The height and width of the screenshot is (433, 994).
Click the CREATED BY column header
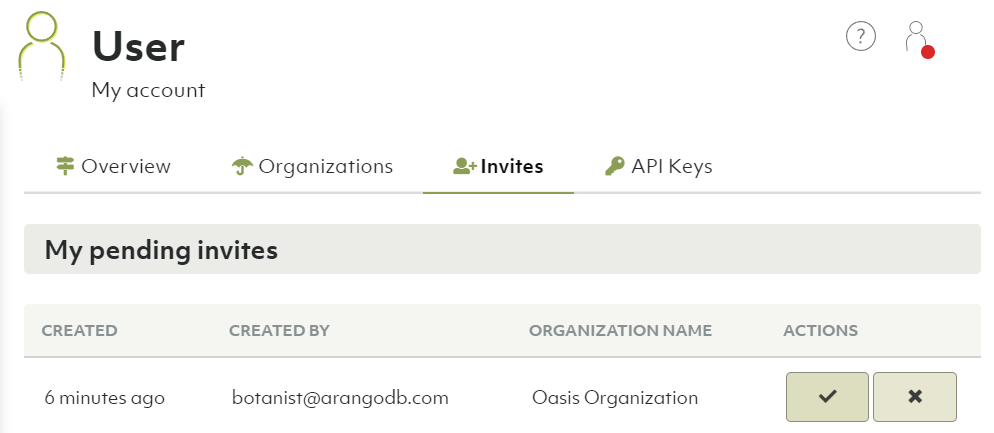[x=279, y=330]
